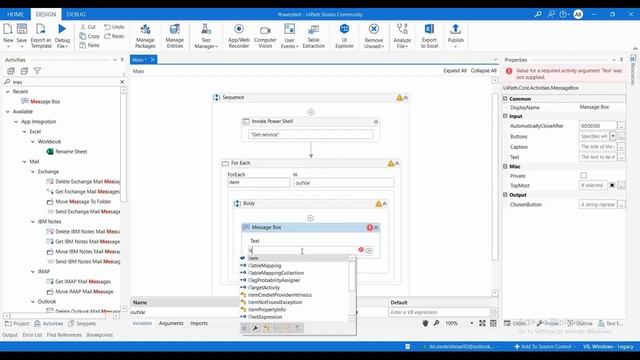Viewport: 640px width, 360px height.
Task: Copy the selected activity
Action: coord(89,36)
